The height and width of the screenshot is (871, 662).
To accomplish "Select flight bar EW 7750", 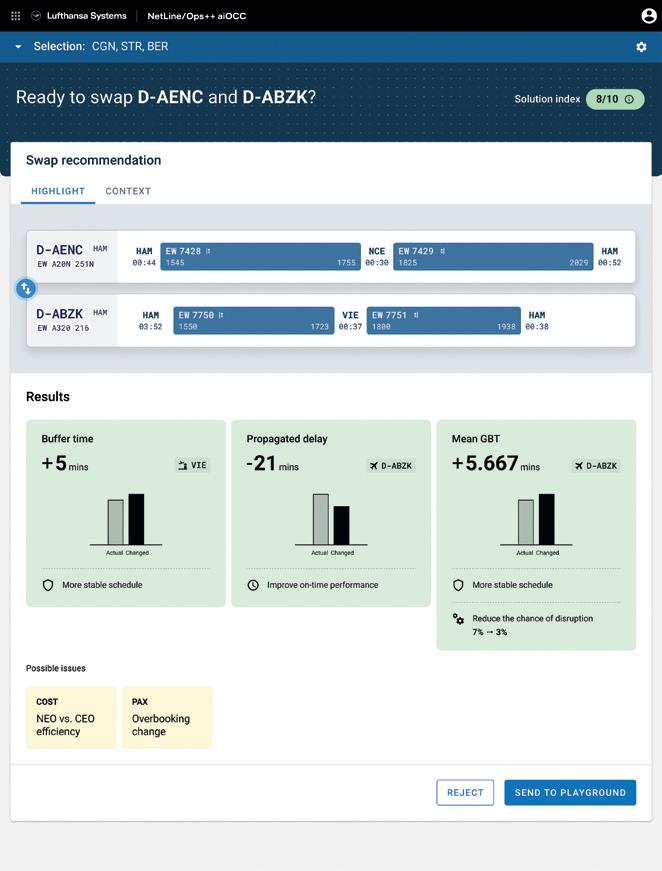I will (x=254, y=321).
